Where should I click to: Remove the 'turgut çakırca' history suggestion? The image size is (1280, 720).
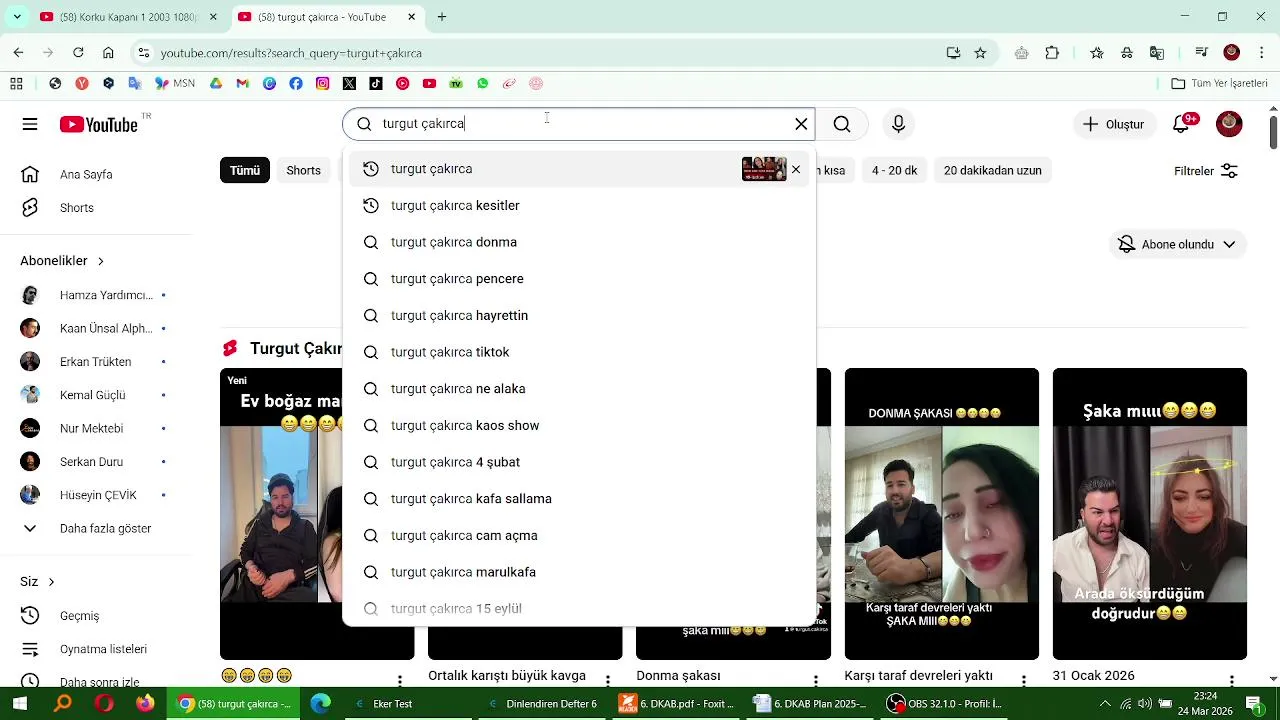[x=796, y=169]
